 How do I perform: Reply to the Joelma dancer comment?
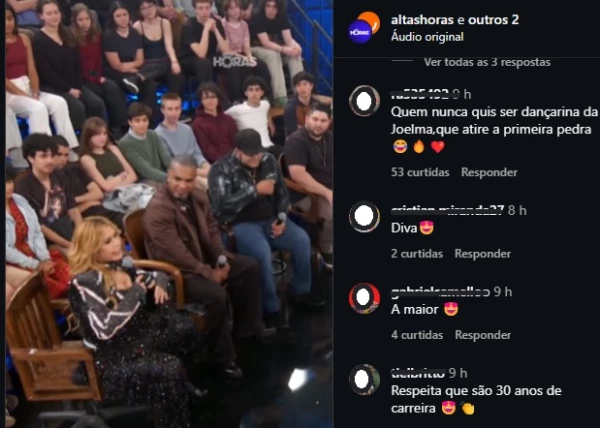pos(489,172)
